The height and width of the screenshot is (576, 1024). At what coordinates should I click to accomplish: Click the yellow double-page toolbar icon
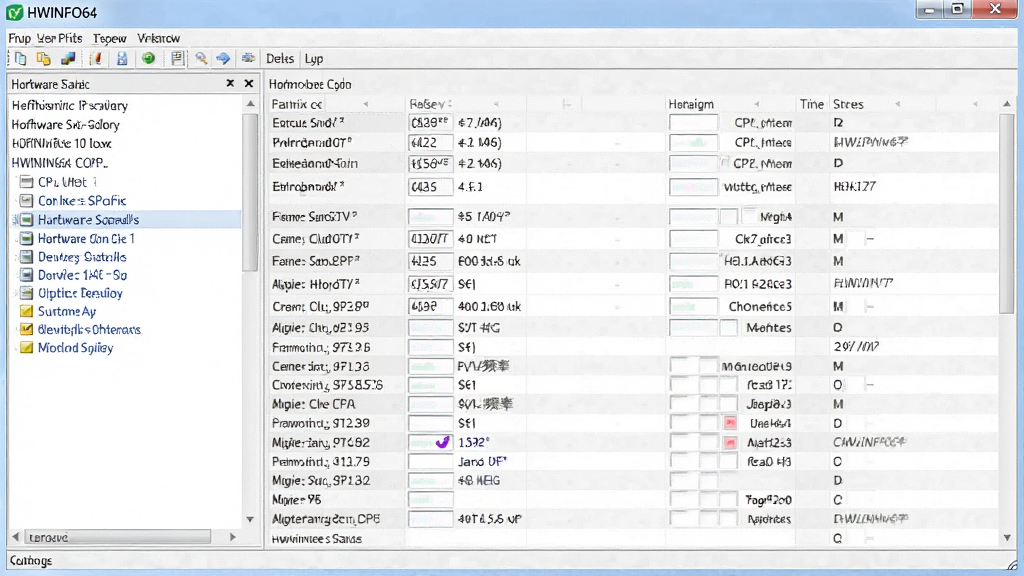tap(44, 59)
